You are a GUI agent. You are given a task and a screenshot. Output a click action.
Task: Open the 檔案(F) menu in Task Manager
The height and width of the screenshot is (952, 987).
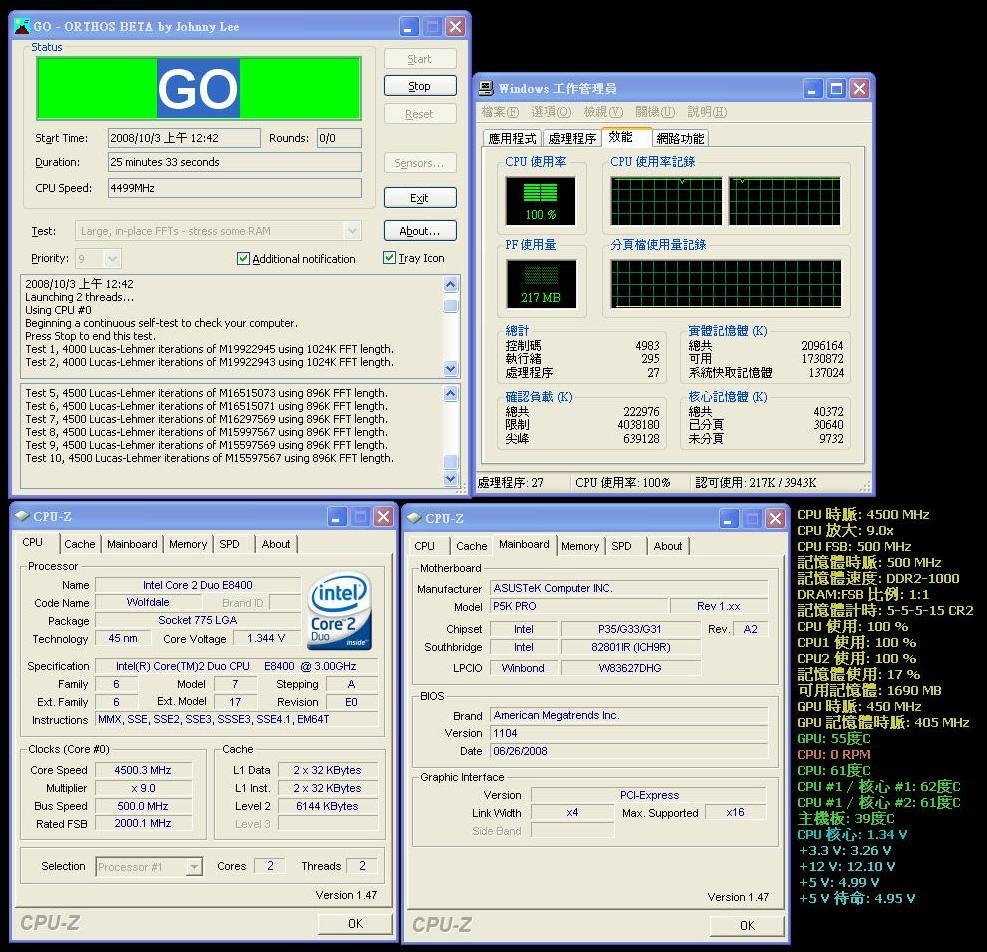tap(500, 112)
